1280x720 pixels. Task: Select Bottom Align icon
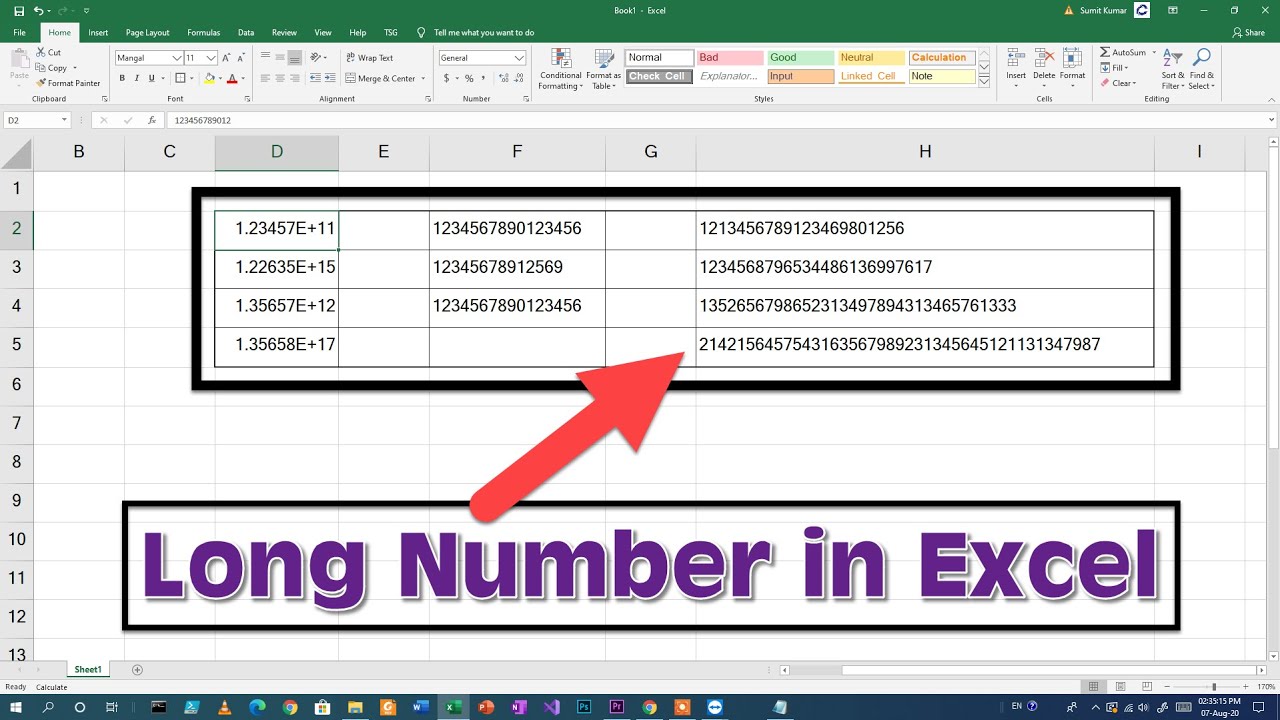tap(297, 58)
